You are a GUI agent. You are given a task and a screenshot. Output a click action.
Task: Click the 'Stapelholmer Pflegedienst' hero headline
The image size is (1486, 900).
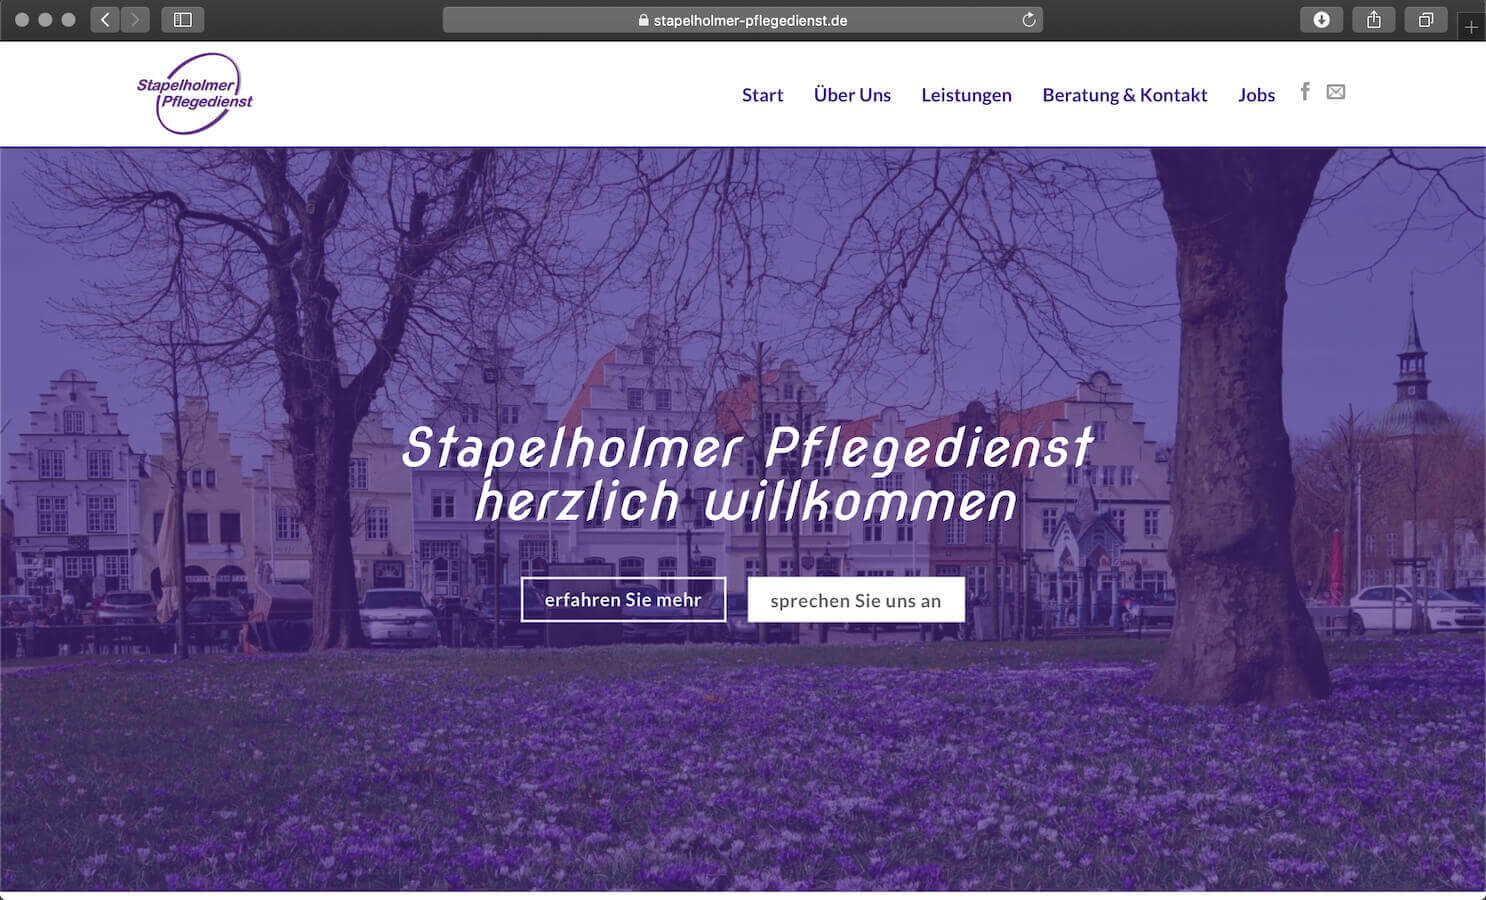[747, 447]
